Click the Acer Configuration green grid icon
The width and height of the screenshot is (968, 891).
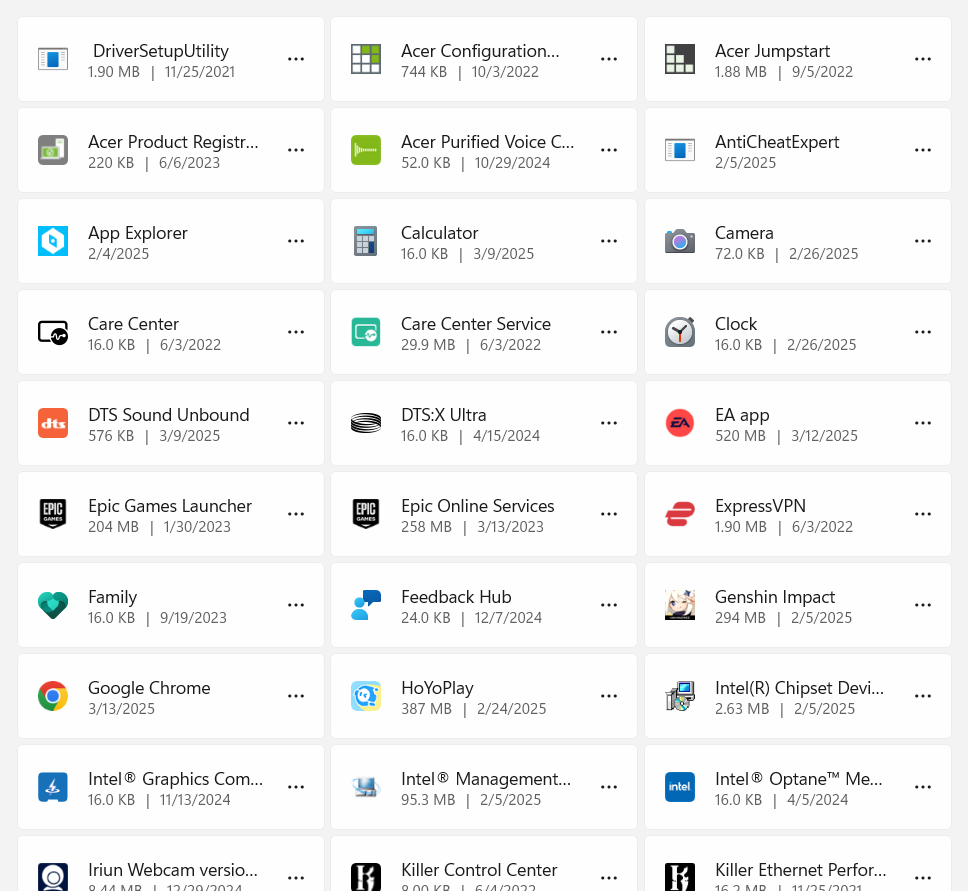click(366, 59)
